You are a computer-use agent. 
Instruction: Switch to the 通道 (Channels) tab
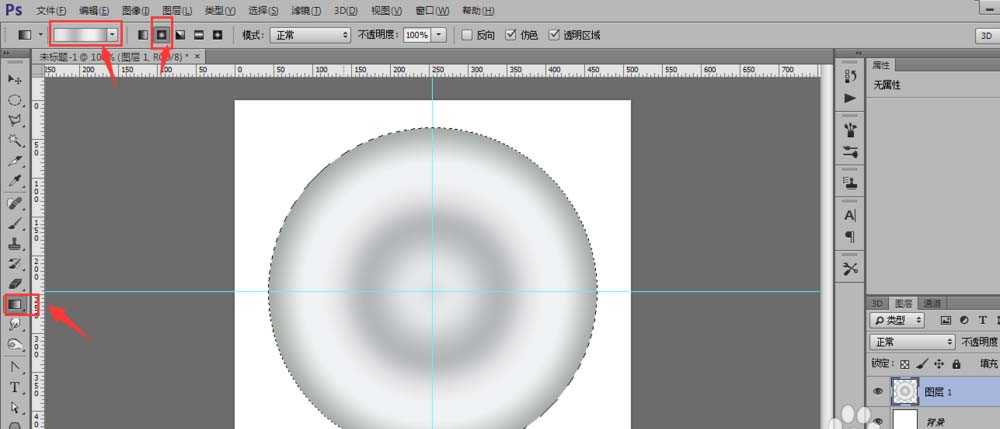pos(932,303)
